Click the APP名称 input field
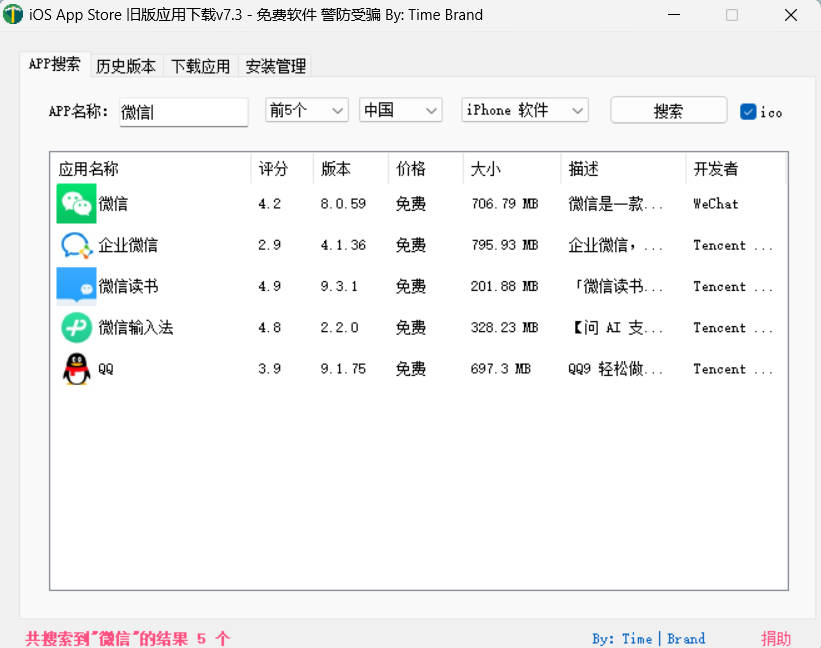Image resolution: width=821 pixels, height=648 pixels. point(184,112)
